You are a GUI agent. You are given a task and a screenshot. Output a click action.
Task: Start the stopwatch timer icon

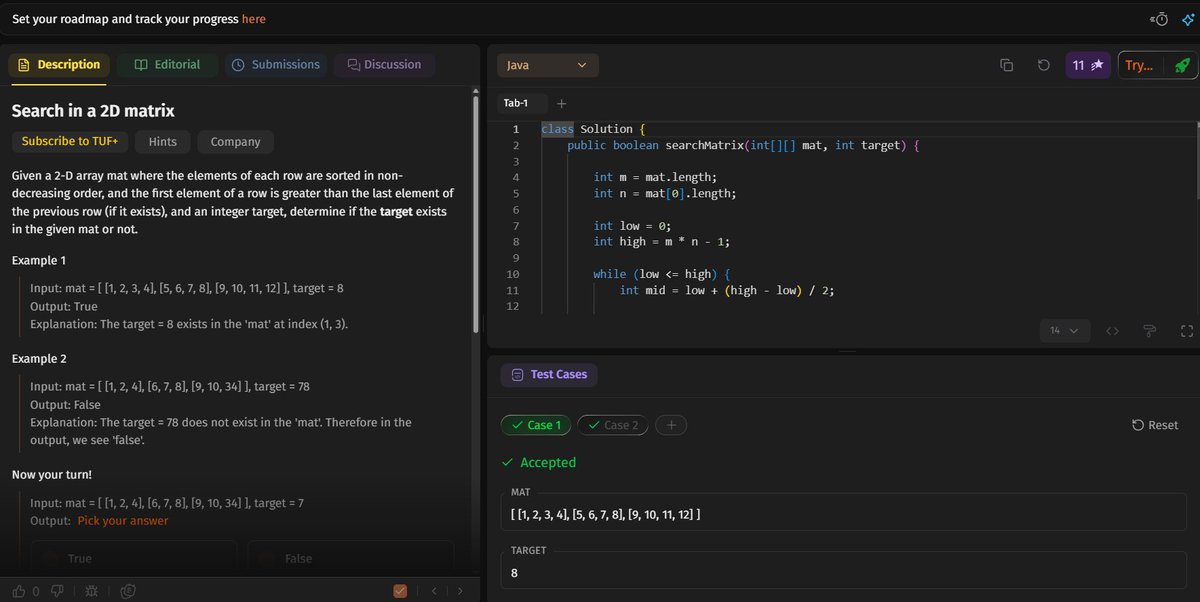[x=1160, y=19]
